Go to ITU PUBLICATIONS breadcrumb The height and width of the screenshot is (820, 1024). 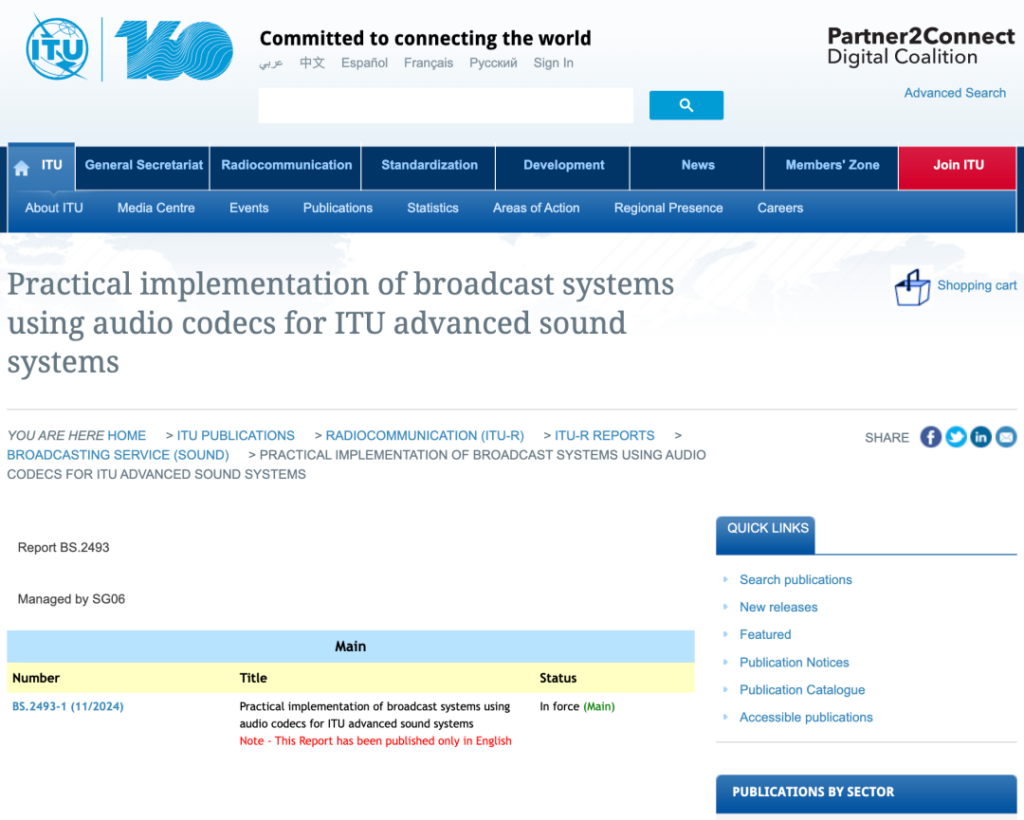click(x=236, y=435)
